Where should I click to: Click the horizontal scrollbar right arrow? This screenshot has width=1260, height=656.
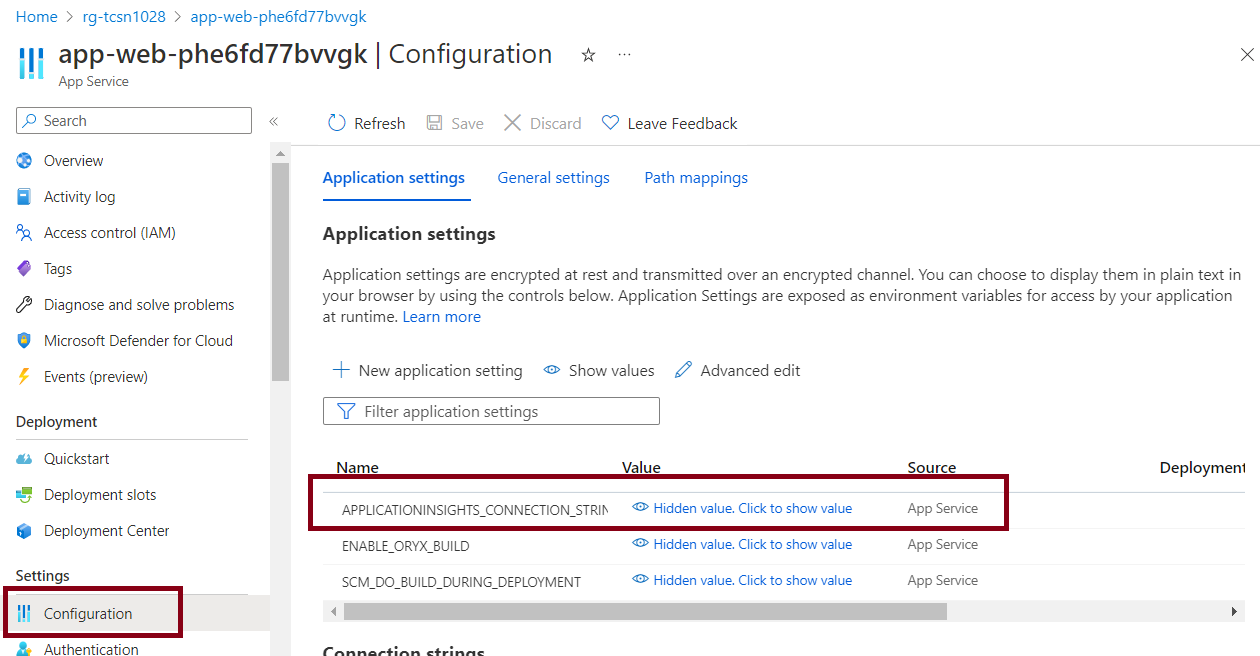(1235, 611)
